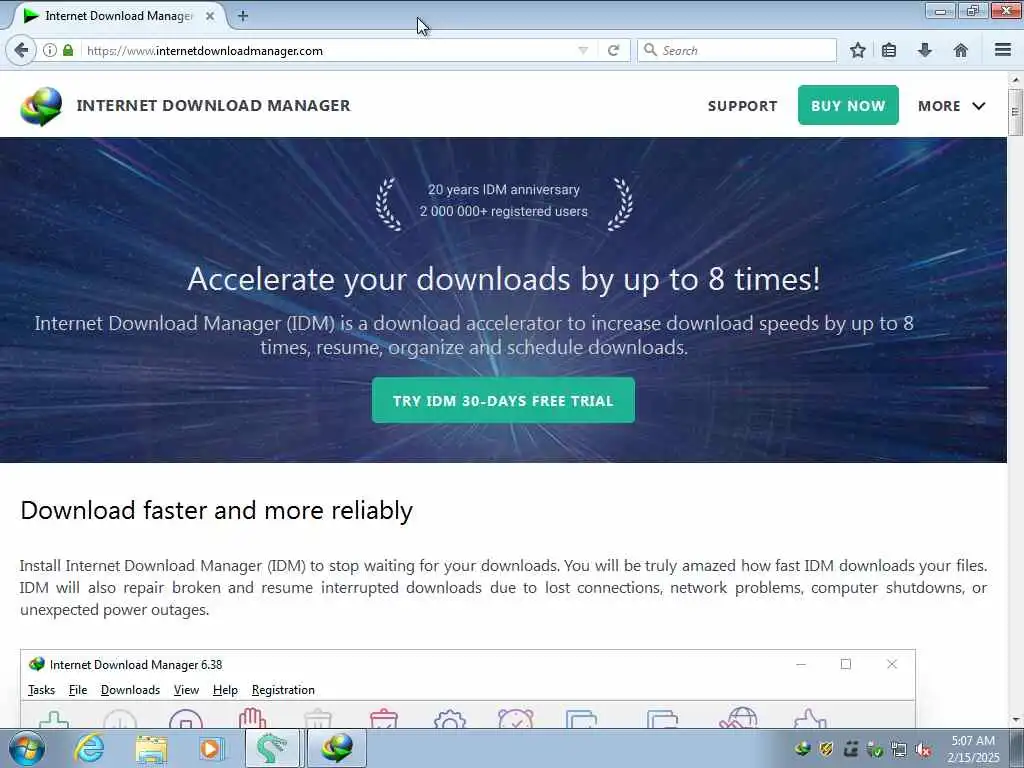The width and height of the screenshot is (1024, 768).
Task: Open site information icon in address bar
Action: pos(50,50)
